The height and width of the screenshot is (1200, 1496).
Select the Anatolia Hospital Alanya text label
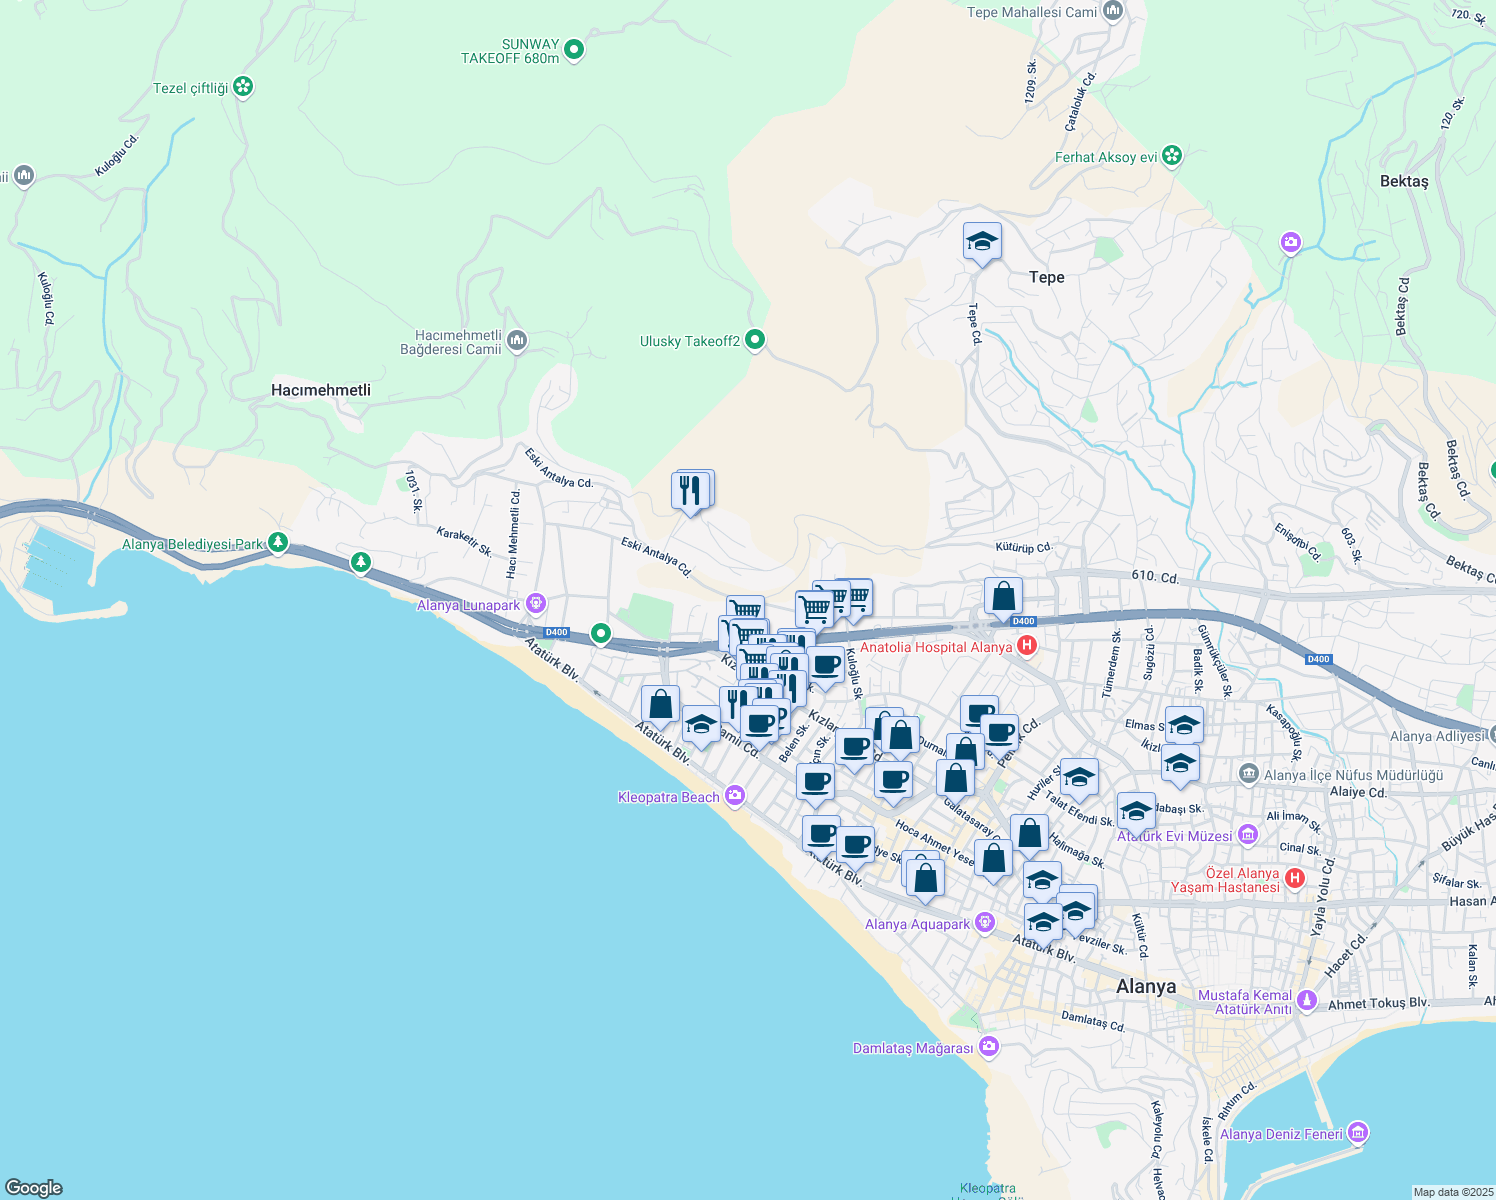936,647
